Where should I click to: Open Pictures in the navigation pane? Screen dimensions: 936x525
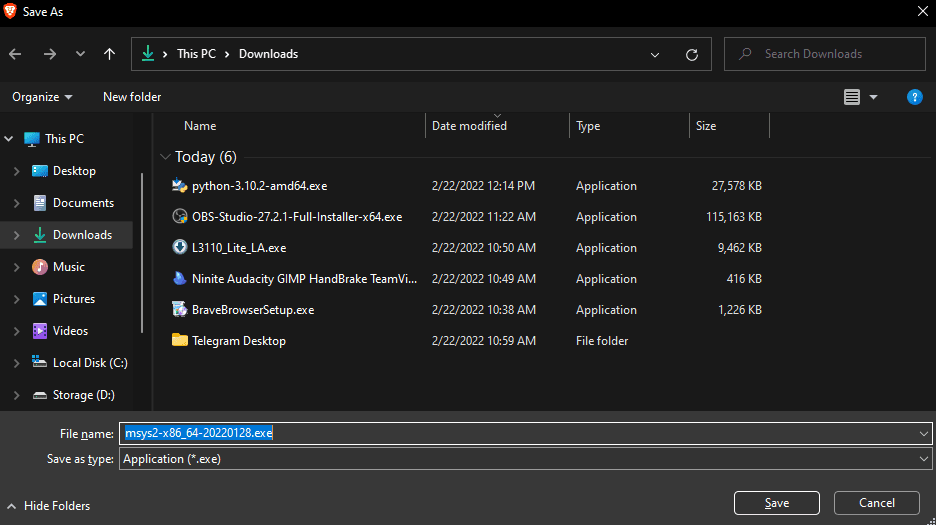(x=73, y=299)
